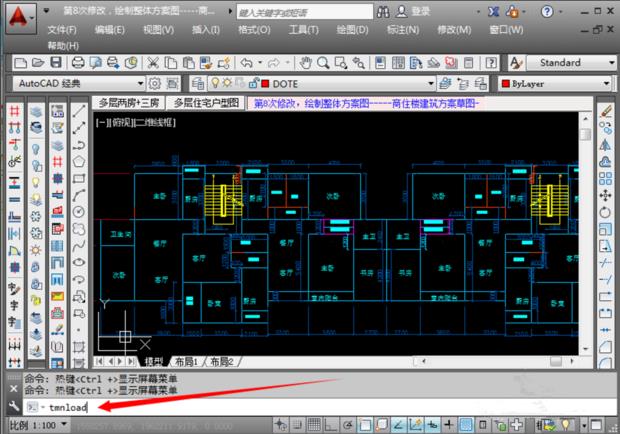This screenshot has width=620, height=434.
Task: Activate Zoom Realtime magnifier tool
Action: (x=323, y=62)
